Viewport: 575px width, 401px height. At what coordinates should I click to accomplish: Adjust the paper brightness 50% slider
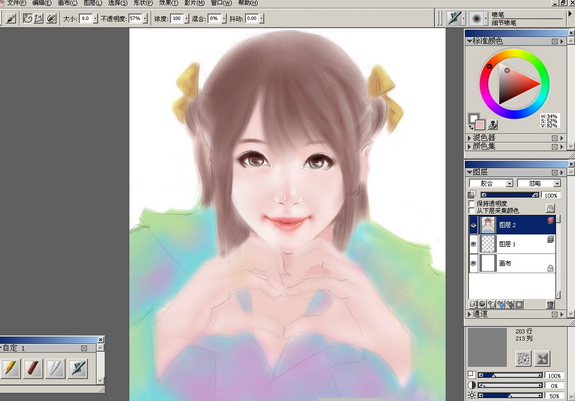[x=510, y=396]
